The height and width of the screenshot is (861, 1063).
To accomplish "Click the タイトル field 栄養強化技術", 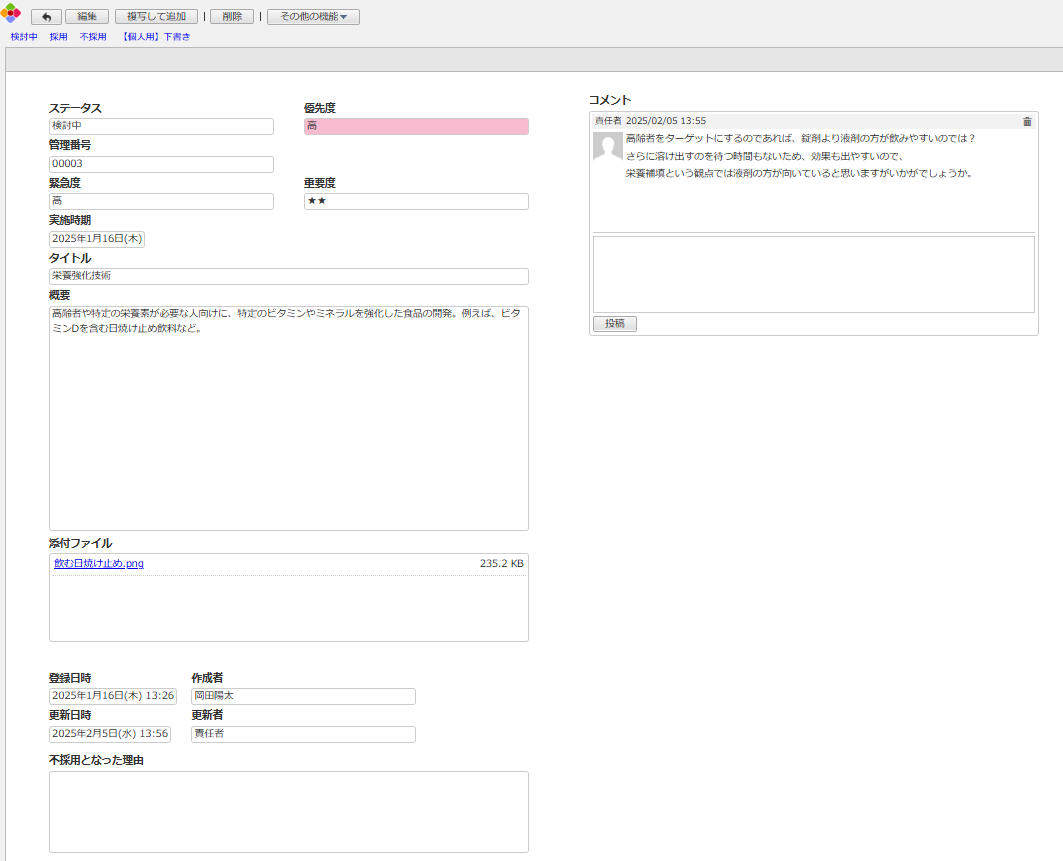I will click(x=288, y=276).
